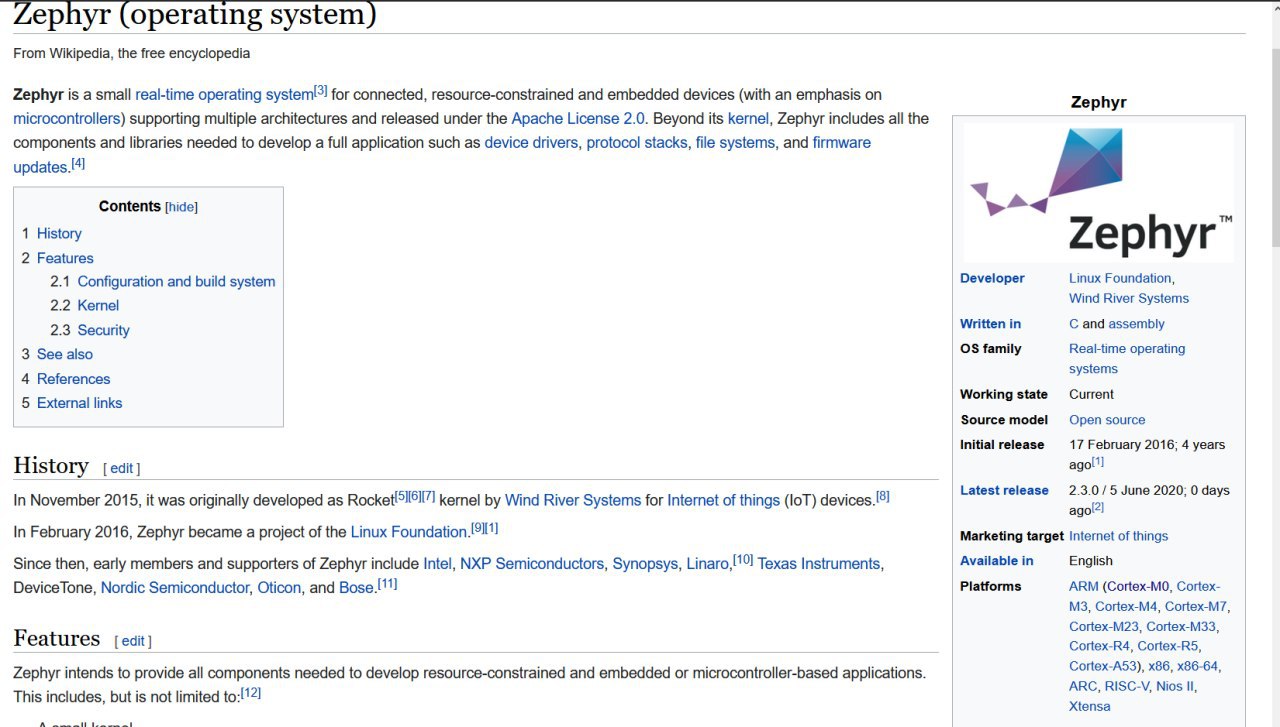Open citation [8] after IoT devices
1280x727 pixels.
coord(883,496)
